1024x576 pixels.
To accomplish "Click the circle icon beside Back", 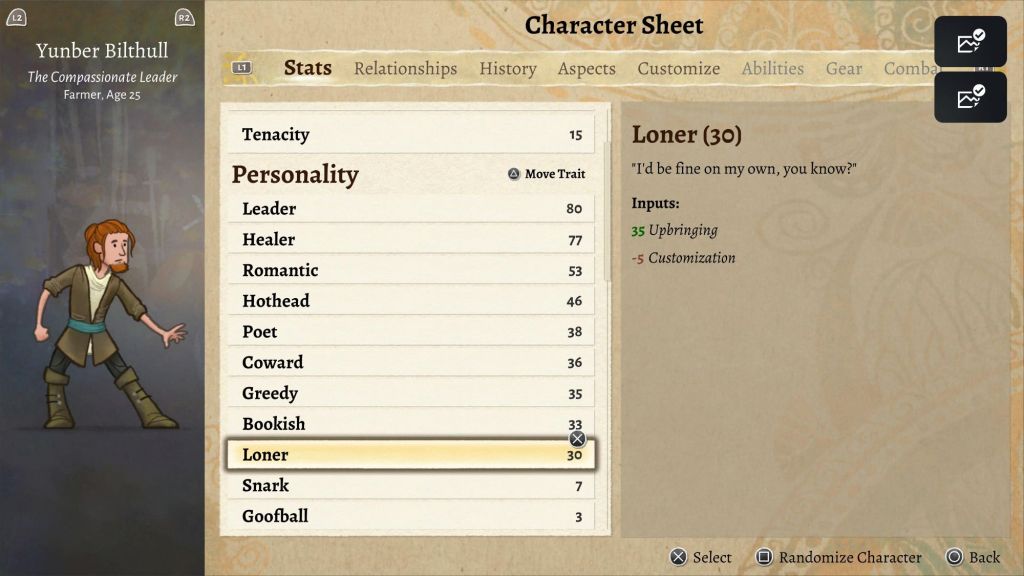I will coord(954,557).
